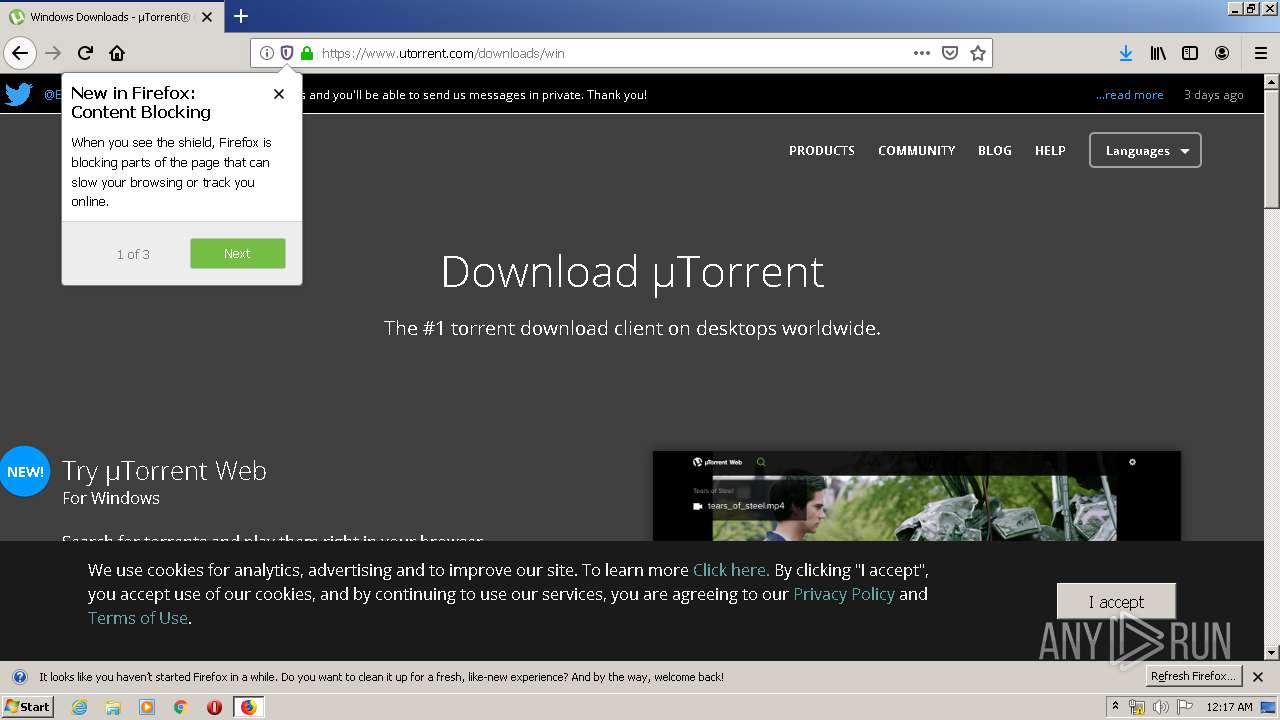
Task: Open Windows Media Player taskbar icon
Action: [147, 707]
